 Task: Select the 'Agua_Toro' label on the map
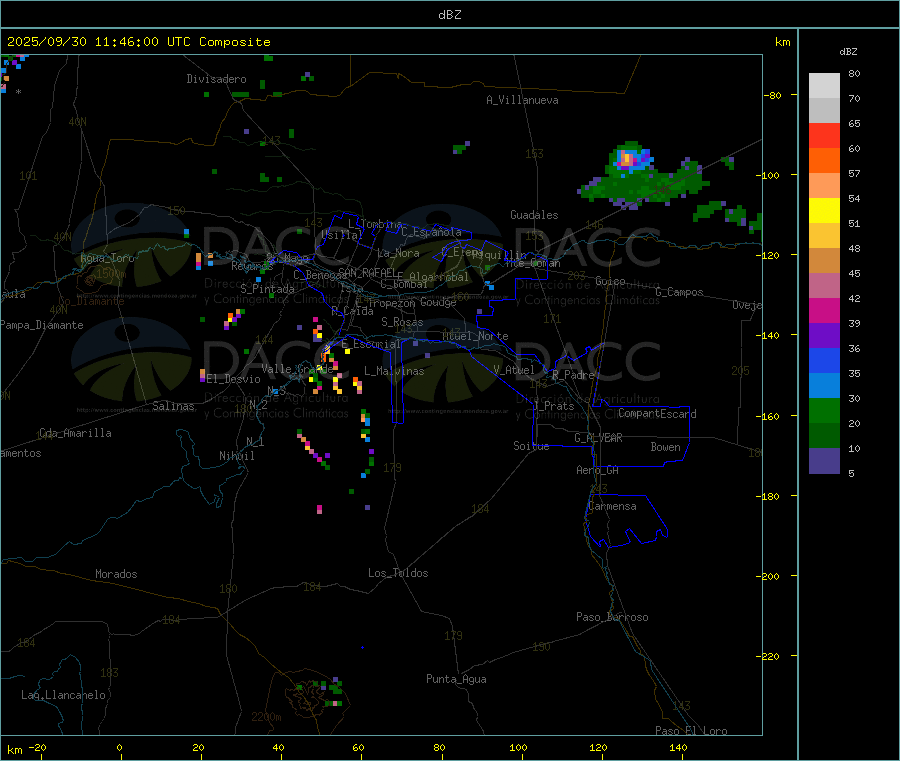[x=107, y=258]
